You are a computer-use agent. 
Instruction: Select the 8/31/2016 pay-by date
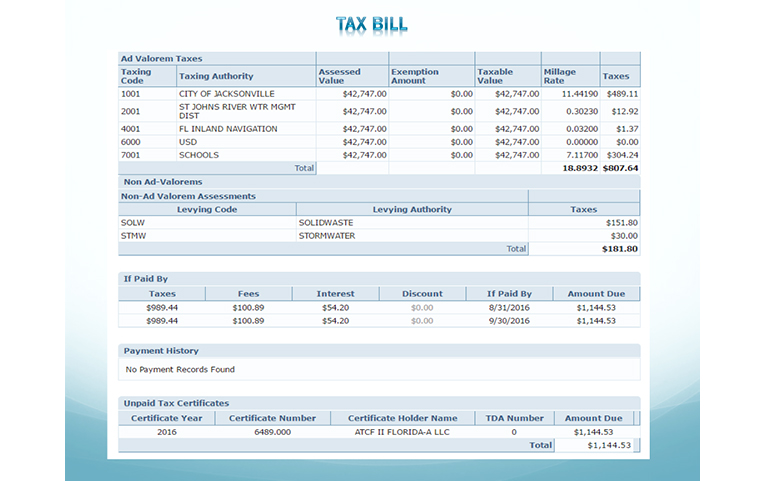(509, 308)
